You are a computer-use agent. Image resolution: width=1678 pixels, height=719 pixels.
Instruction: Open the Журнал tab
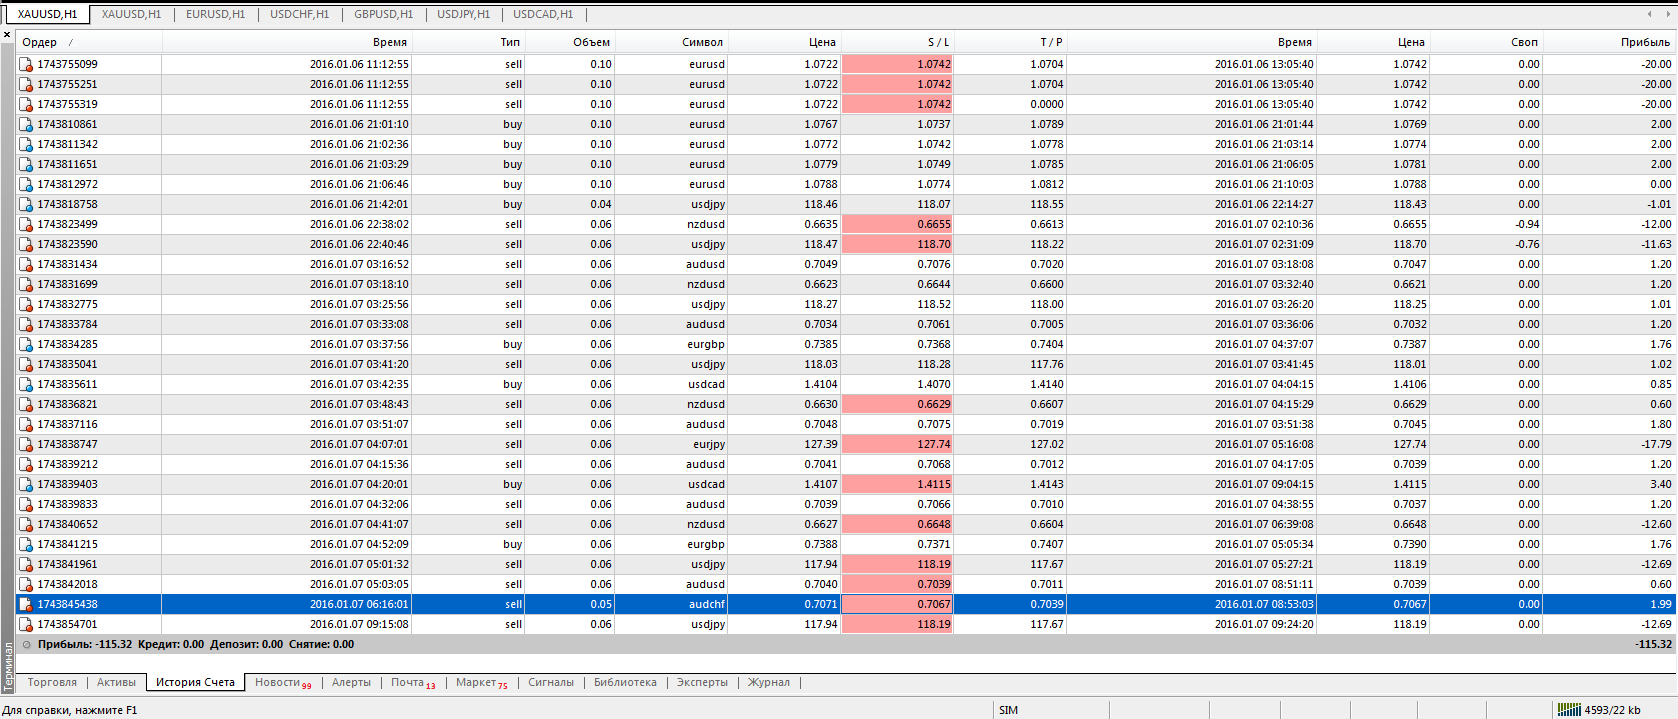pos(769,682)
